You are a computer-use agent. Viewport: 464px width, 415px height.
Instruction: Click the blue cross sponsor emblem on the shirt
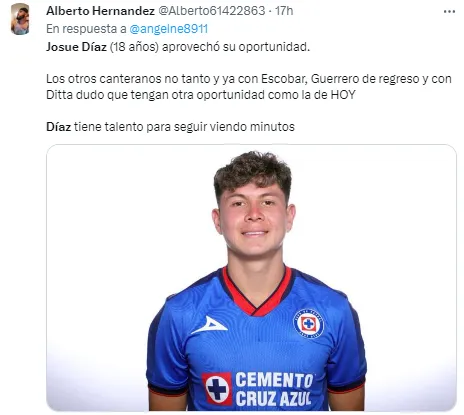[x=217, y=388]
